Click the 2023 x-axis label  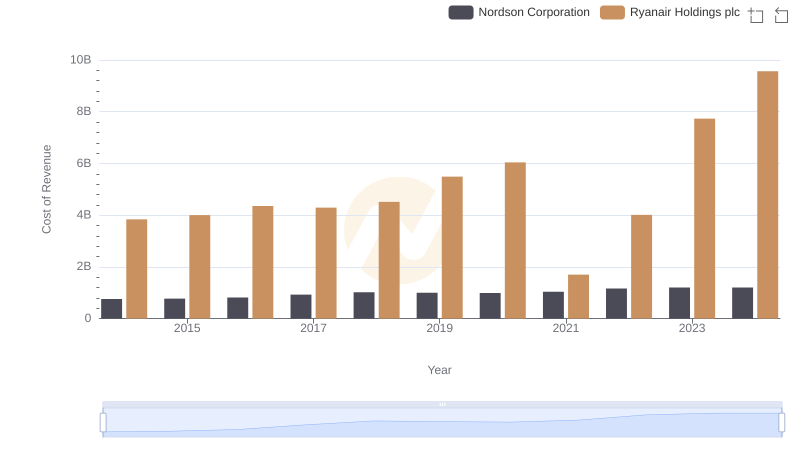click(x=692, y=328)
